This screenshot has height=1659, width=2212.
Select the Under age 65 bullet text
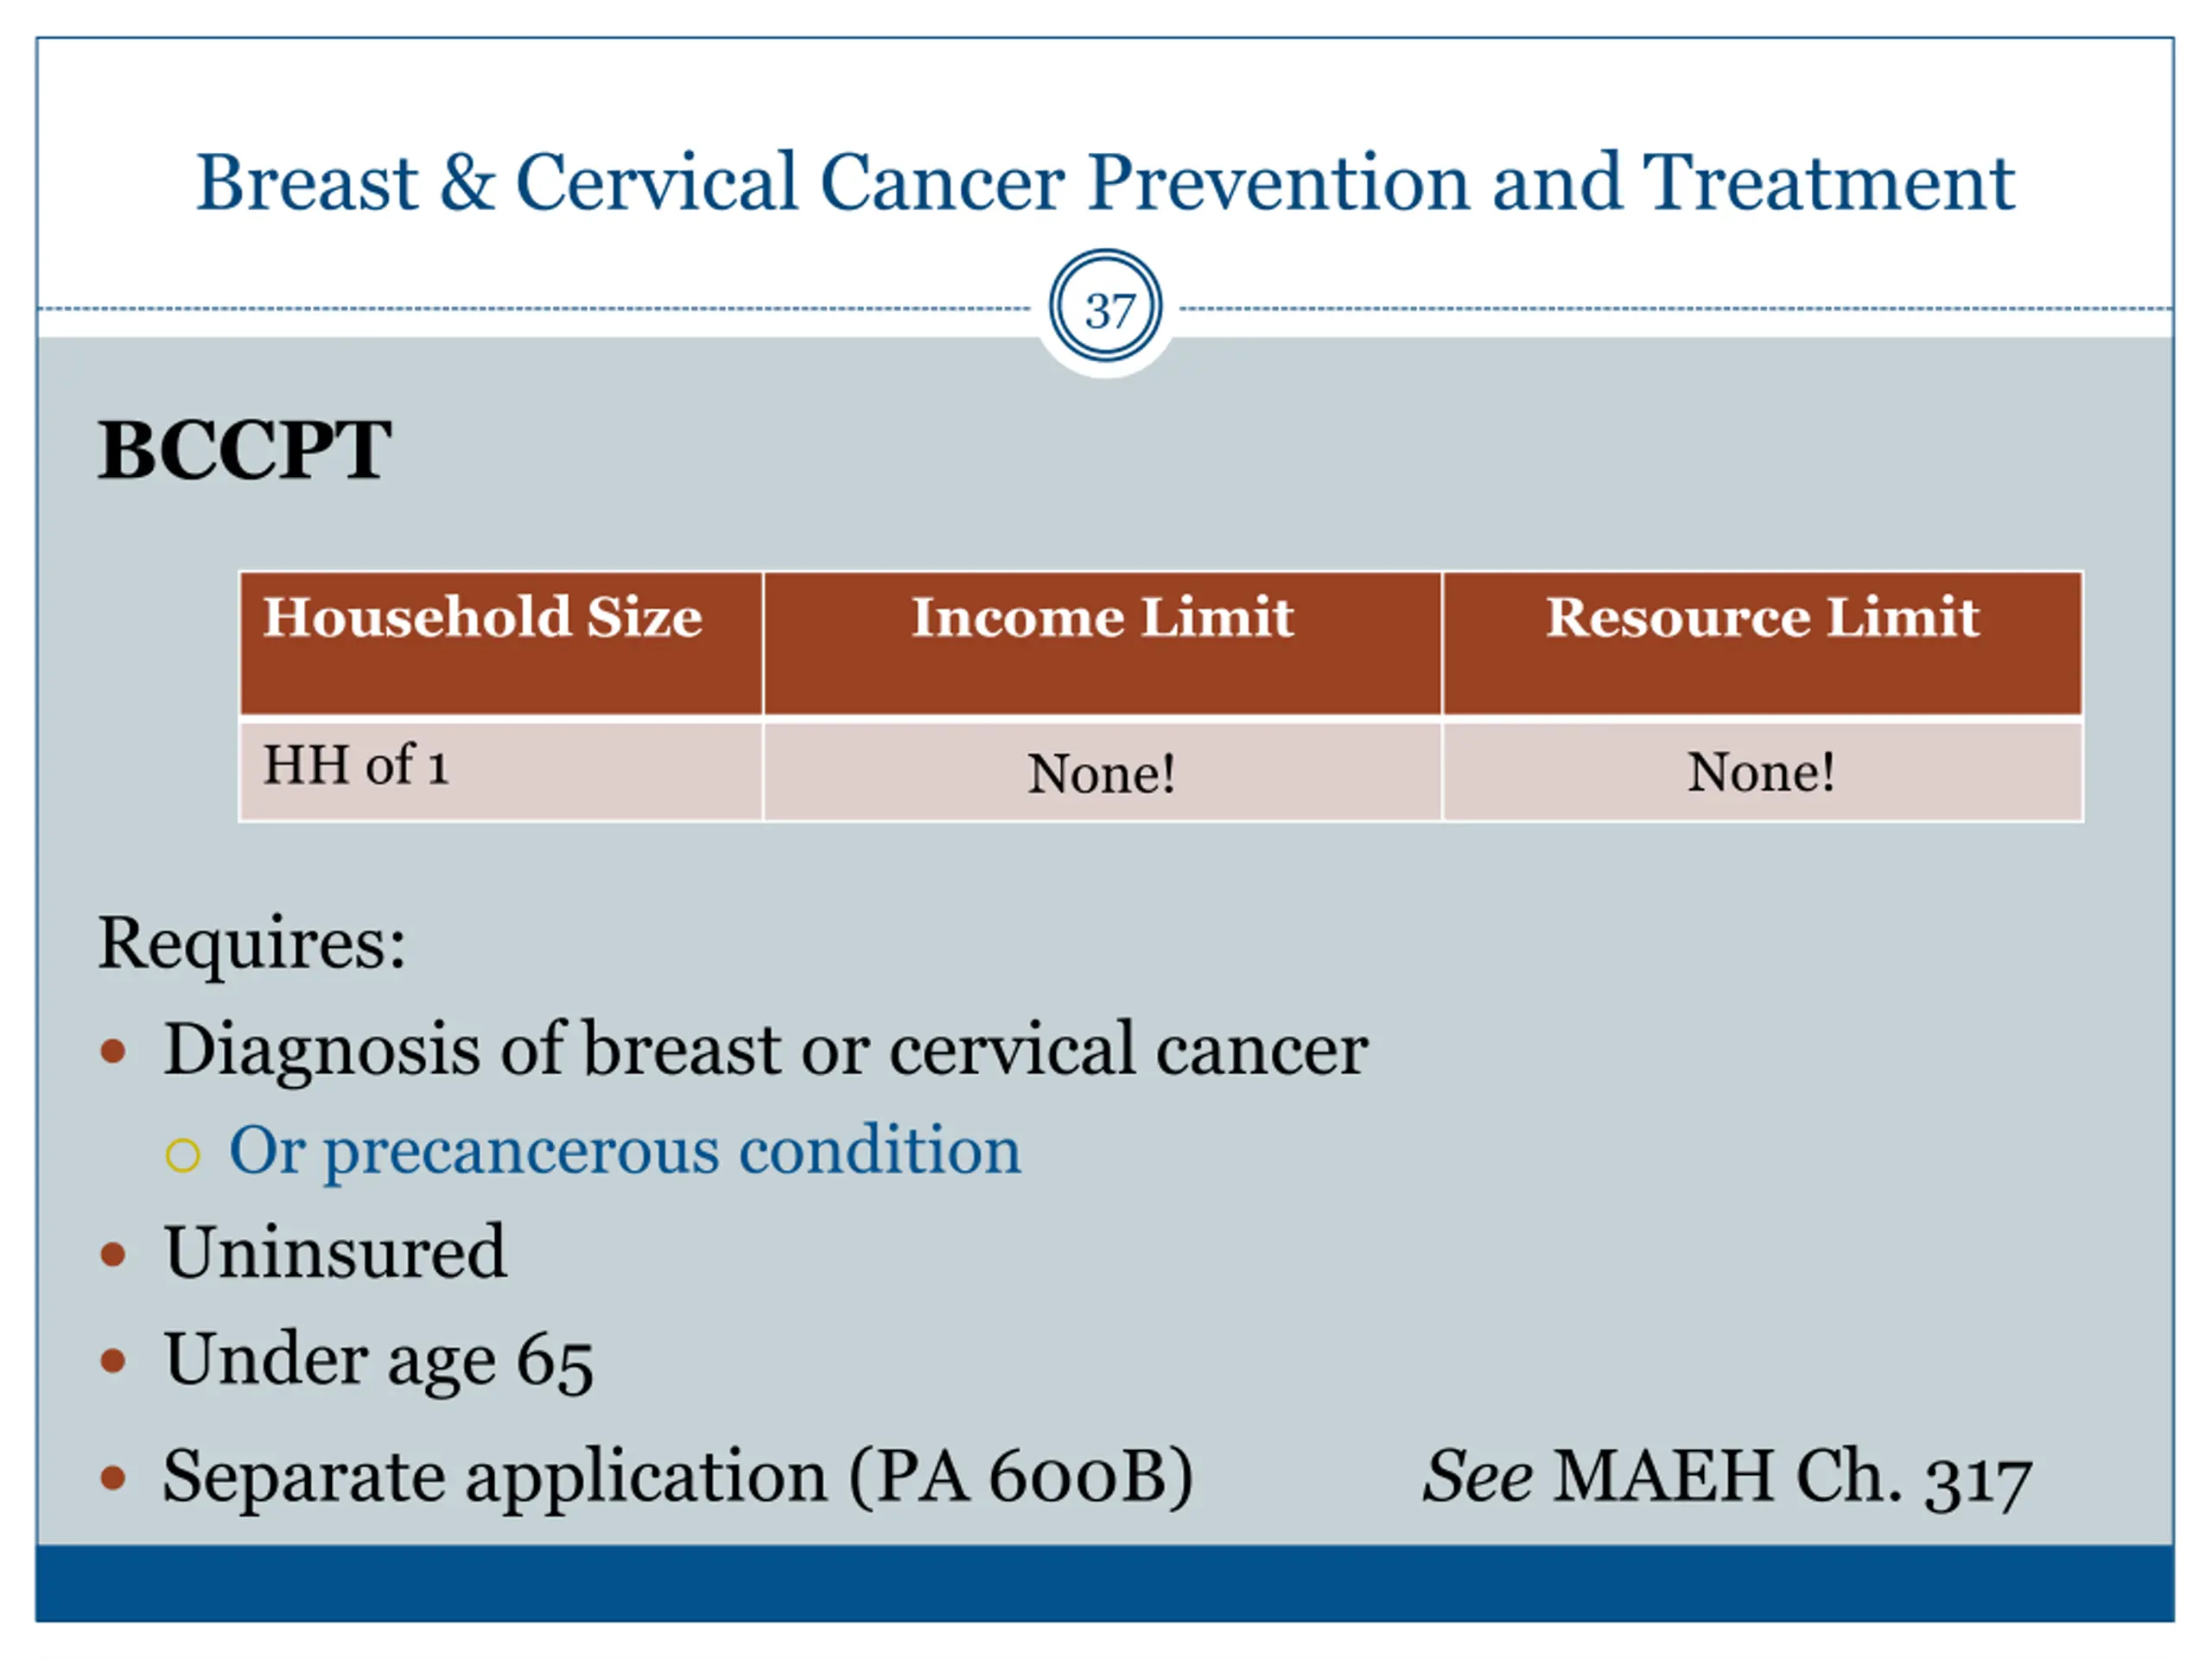379,1360
